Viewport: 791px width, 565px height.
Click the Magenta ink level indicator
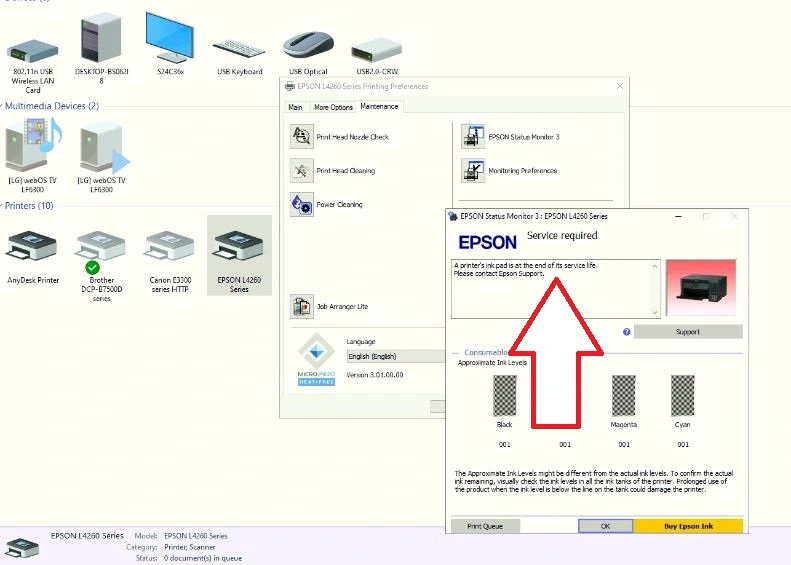(624, 396)
